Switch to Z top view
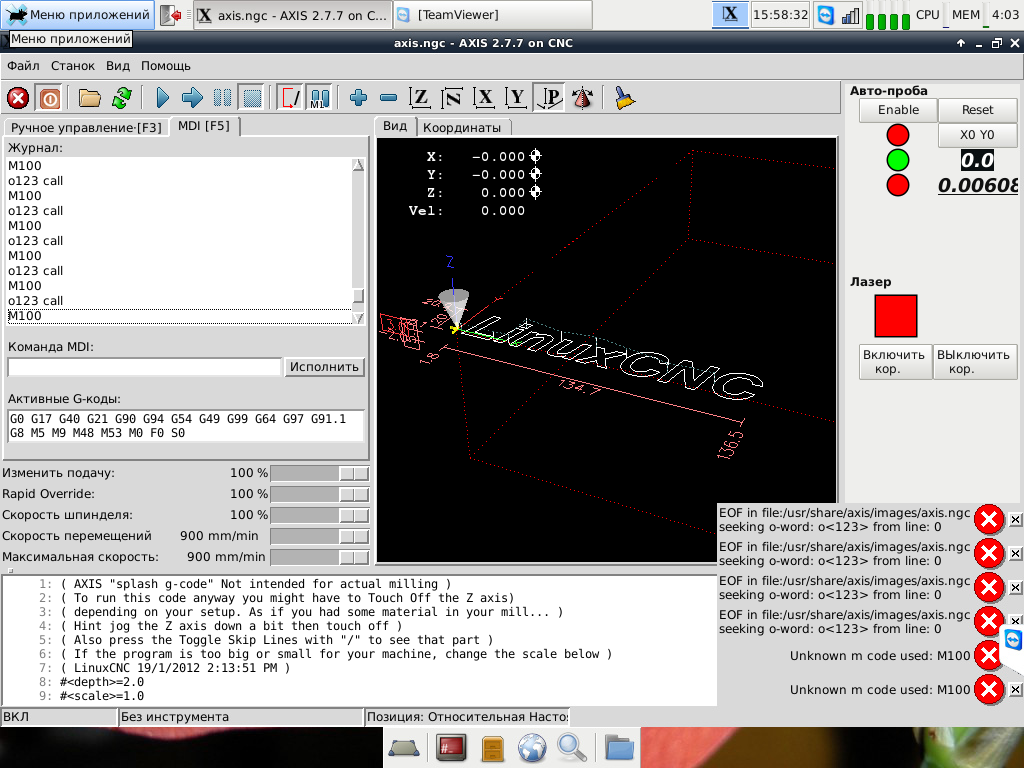This screenshot has height=768, width=1024. [419, 99]
